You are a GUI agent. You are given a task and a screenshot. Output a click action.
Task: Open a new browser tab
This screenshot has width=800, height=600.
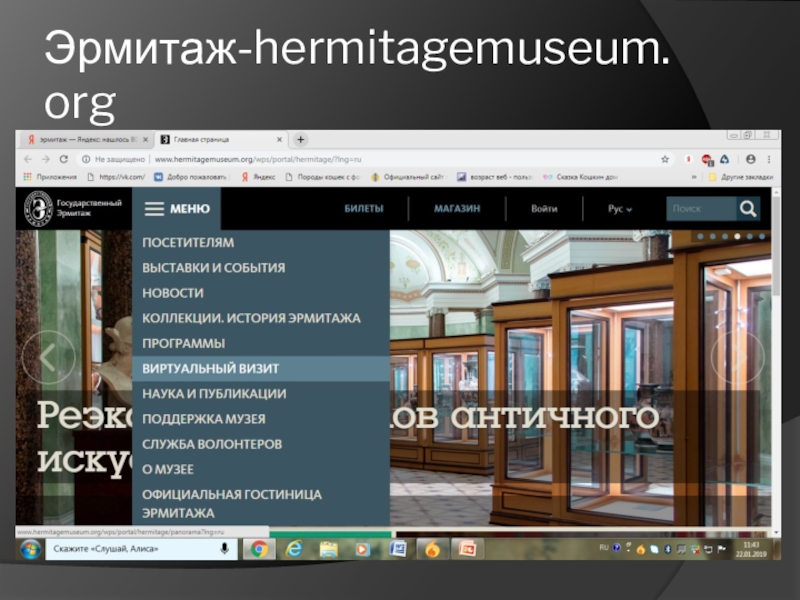(300, 140)
